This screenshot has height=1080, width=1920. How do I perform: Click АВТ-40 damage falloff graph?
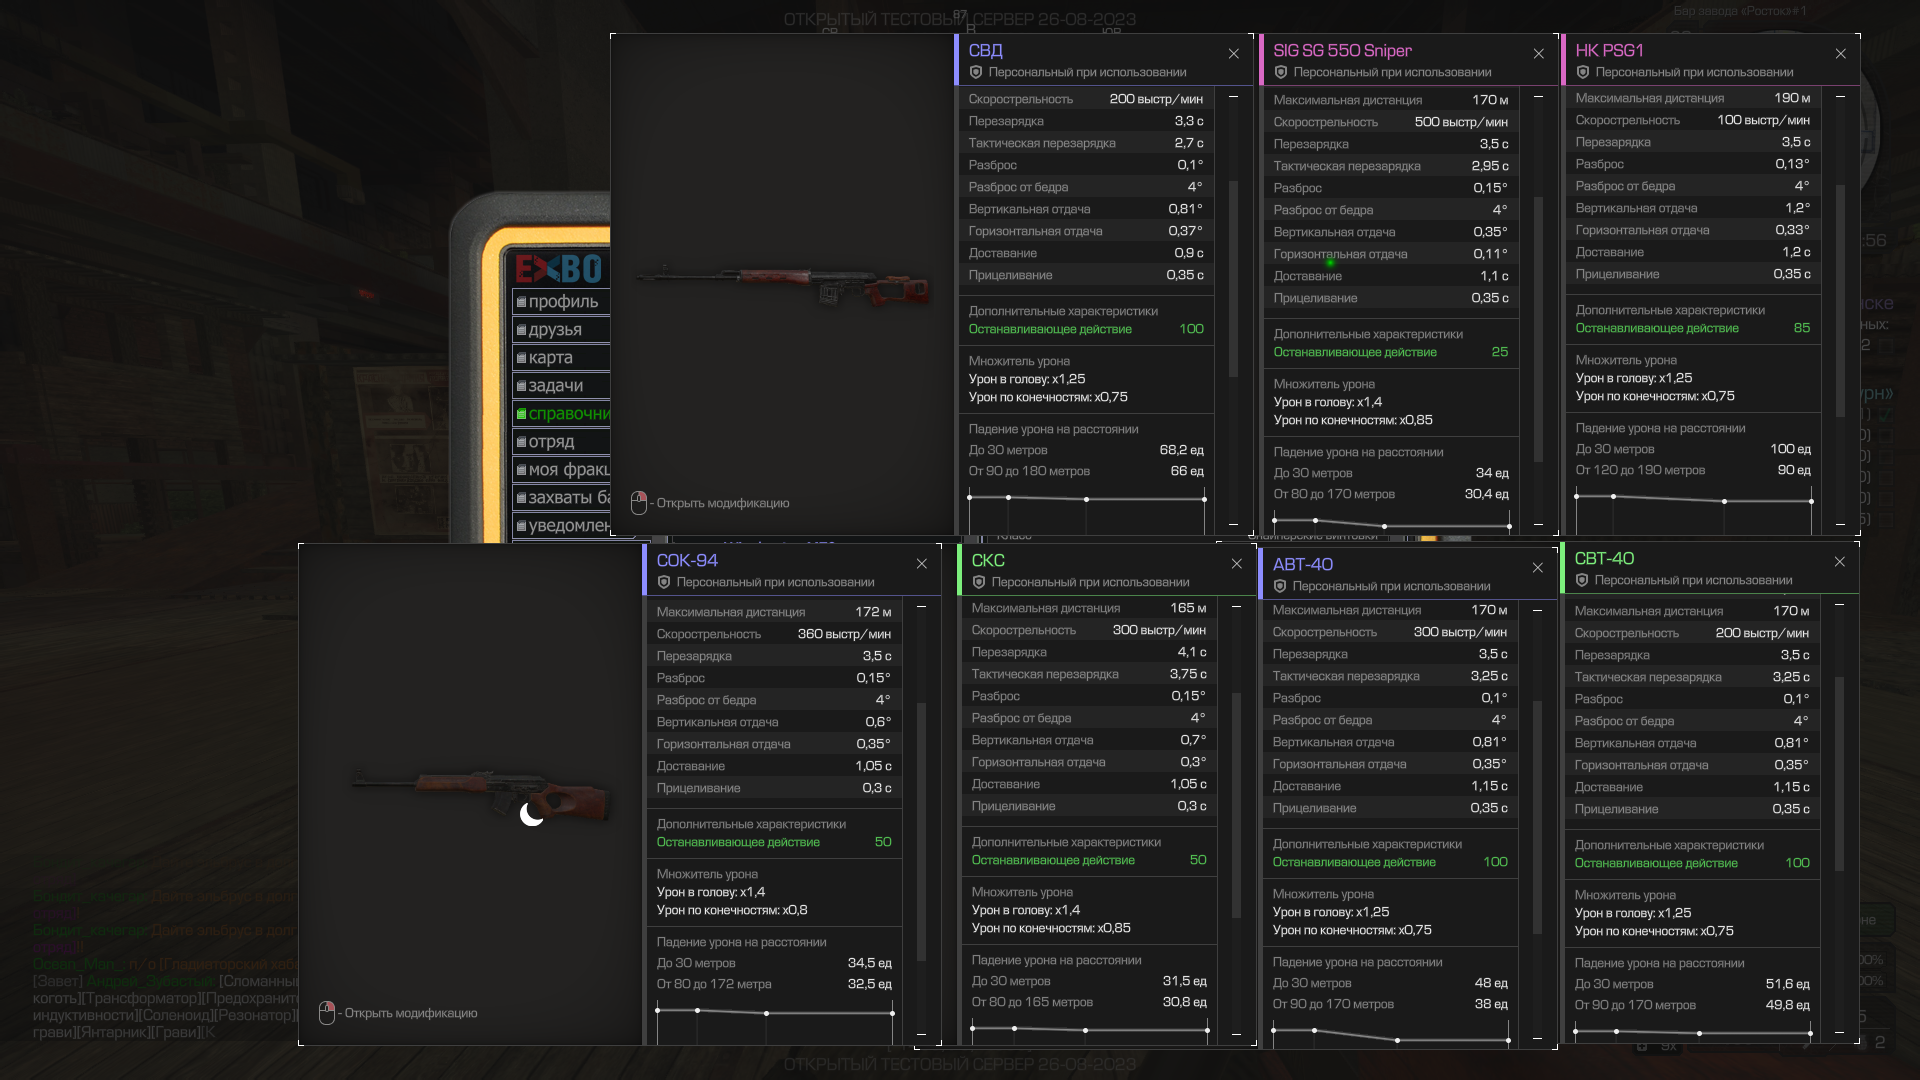point(1390,1035)
